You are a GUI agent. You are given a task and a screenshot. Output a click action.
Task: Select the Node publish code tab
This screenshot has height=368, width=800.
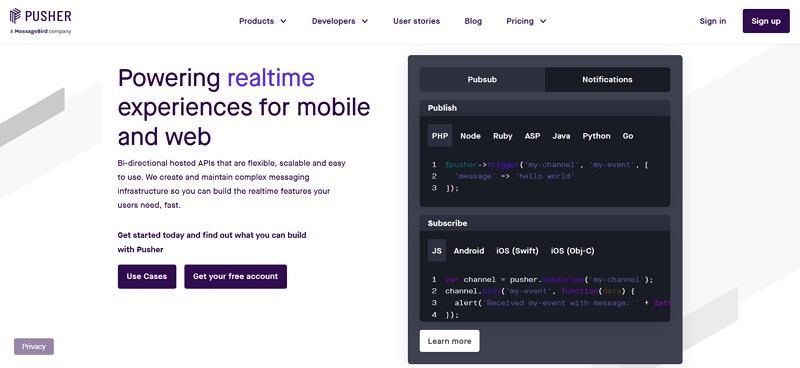point(470,136)
